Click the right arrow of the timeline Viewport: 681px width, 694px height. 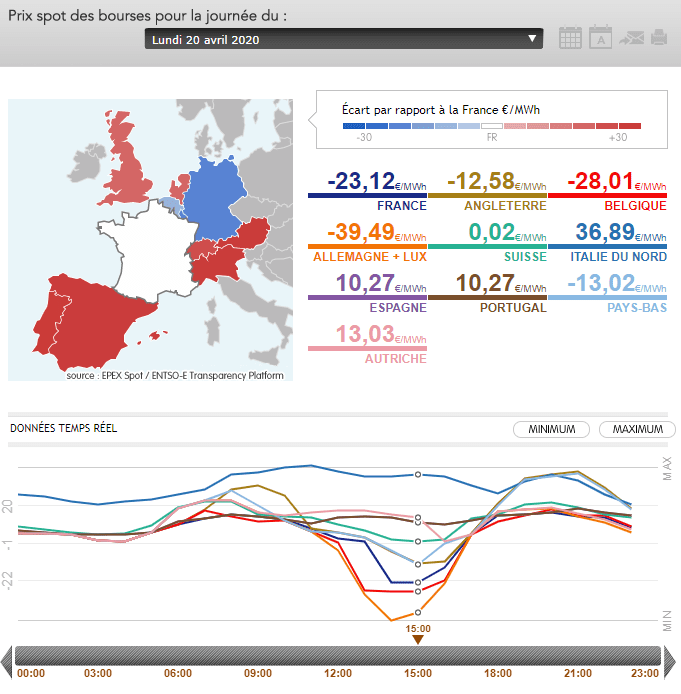point(672,657)
